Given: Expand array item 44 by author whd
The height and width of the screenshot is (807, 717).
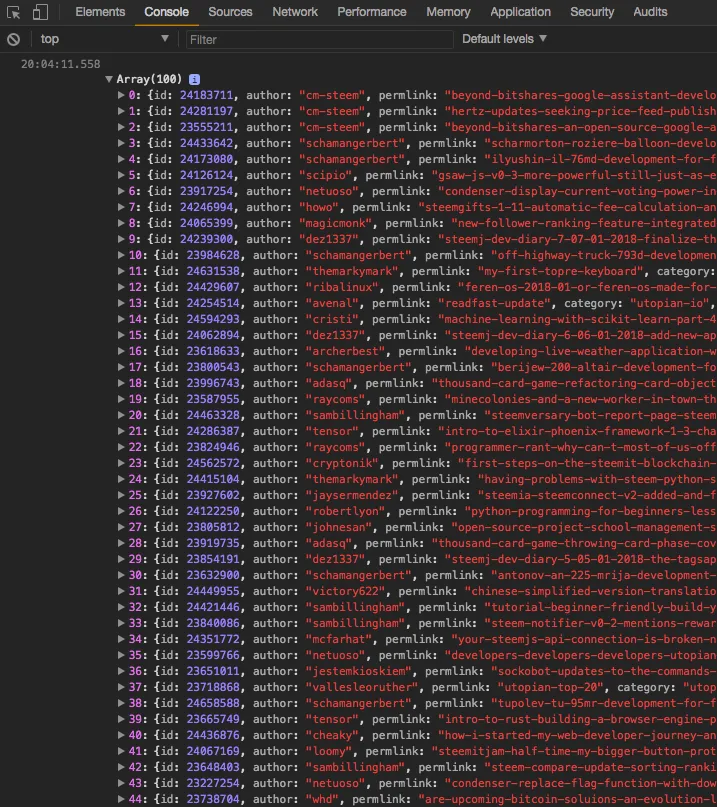Looking at the screenshot, I should pos(121,799).
